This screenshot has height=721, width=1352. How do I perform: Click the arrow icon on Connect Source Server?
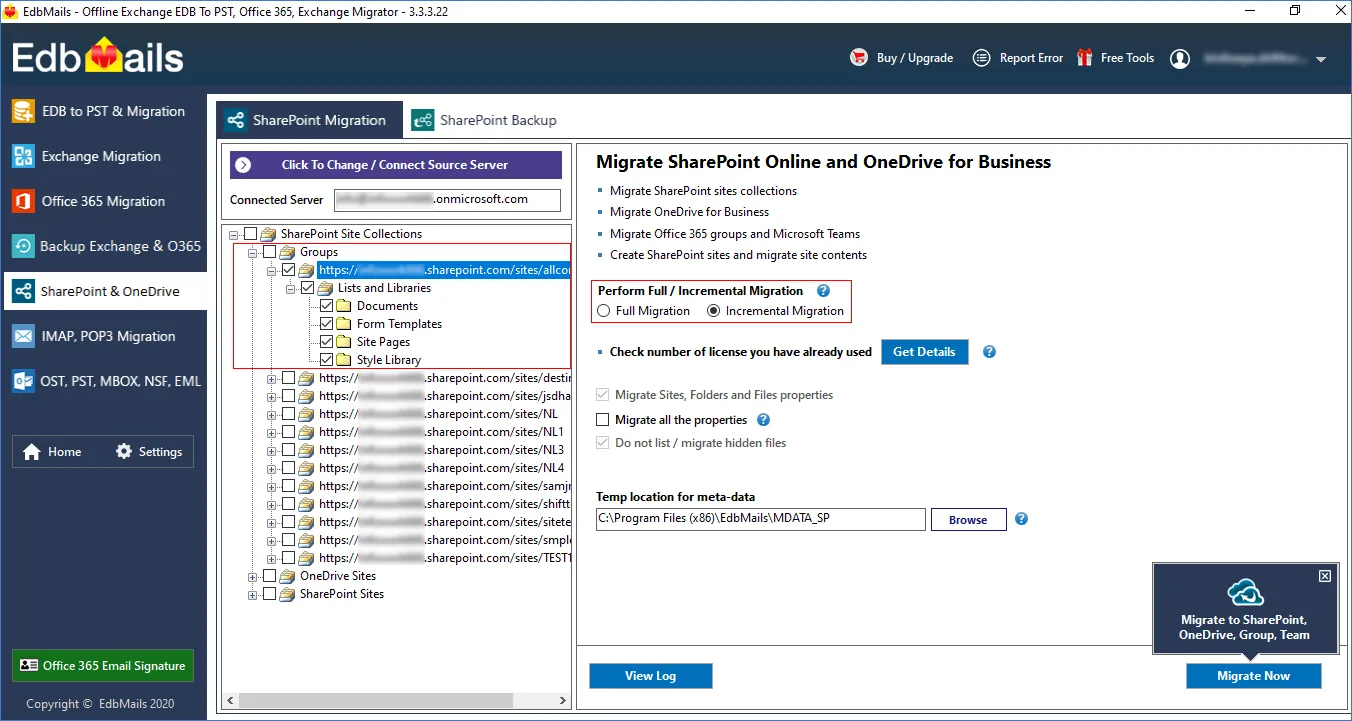[x=243, y=165]
